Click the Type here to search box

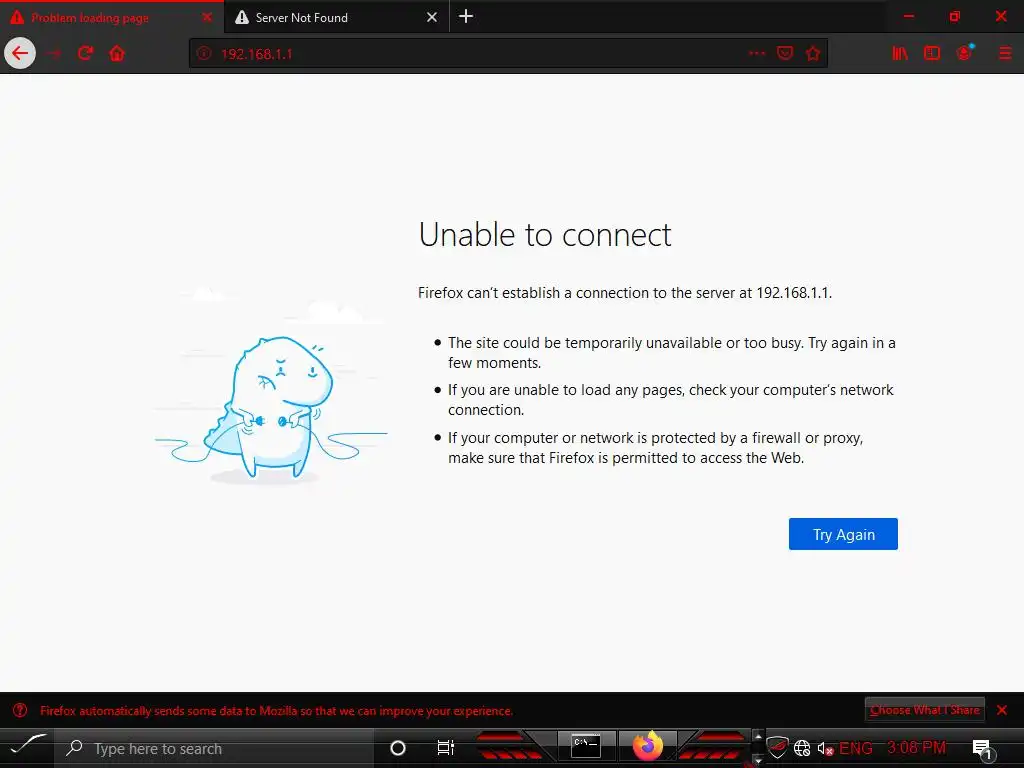[x=214, y=748]
